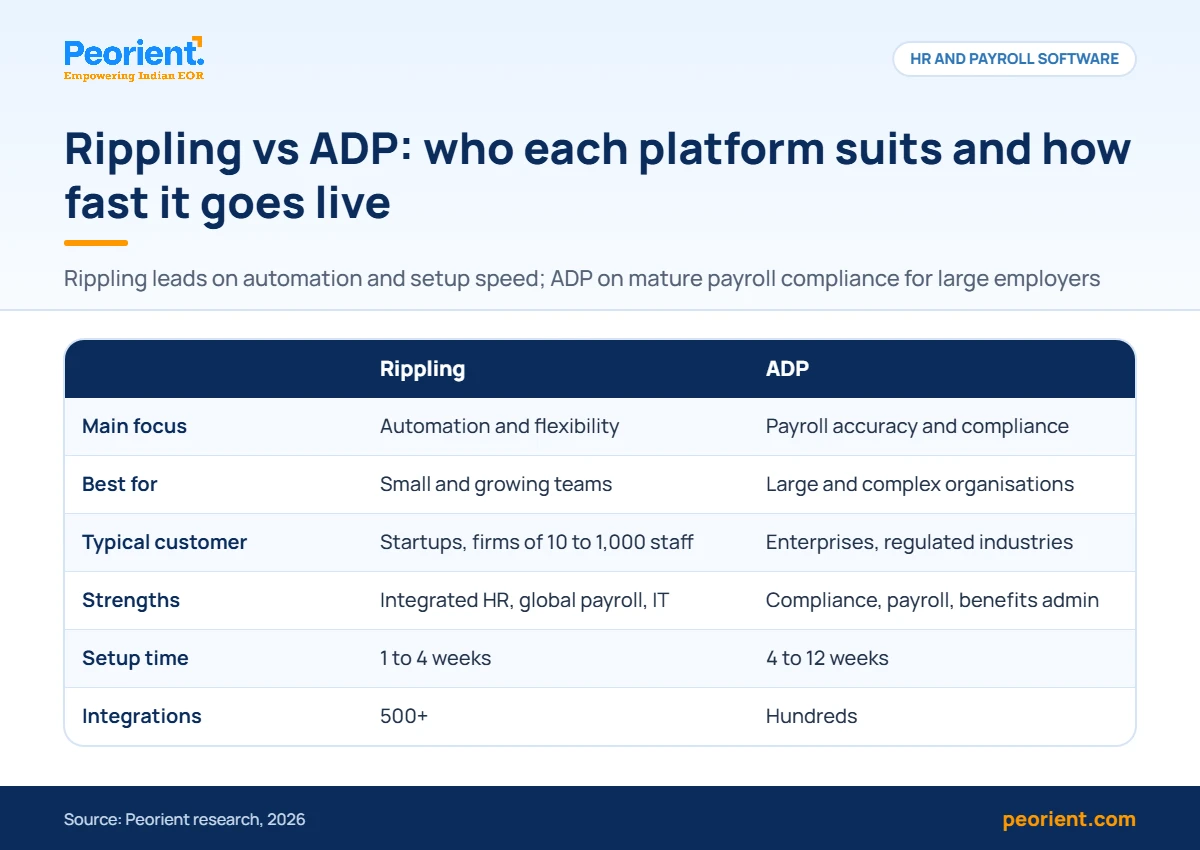Click the Rippling column header
The image size is (1200, 850).
pyautogui.click(x=422, y=368)
